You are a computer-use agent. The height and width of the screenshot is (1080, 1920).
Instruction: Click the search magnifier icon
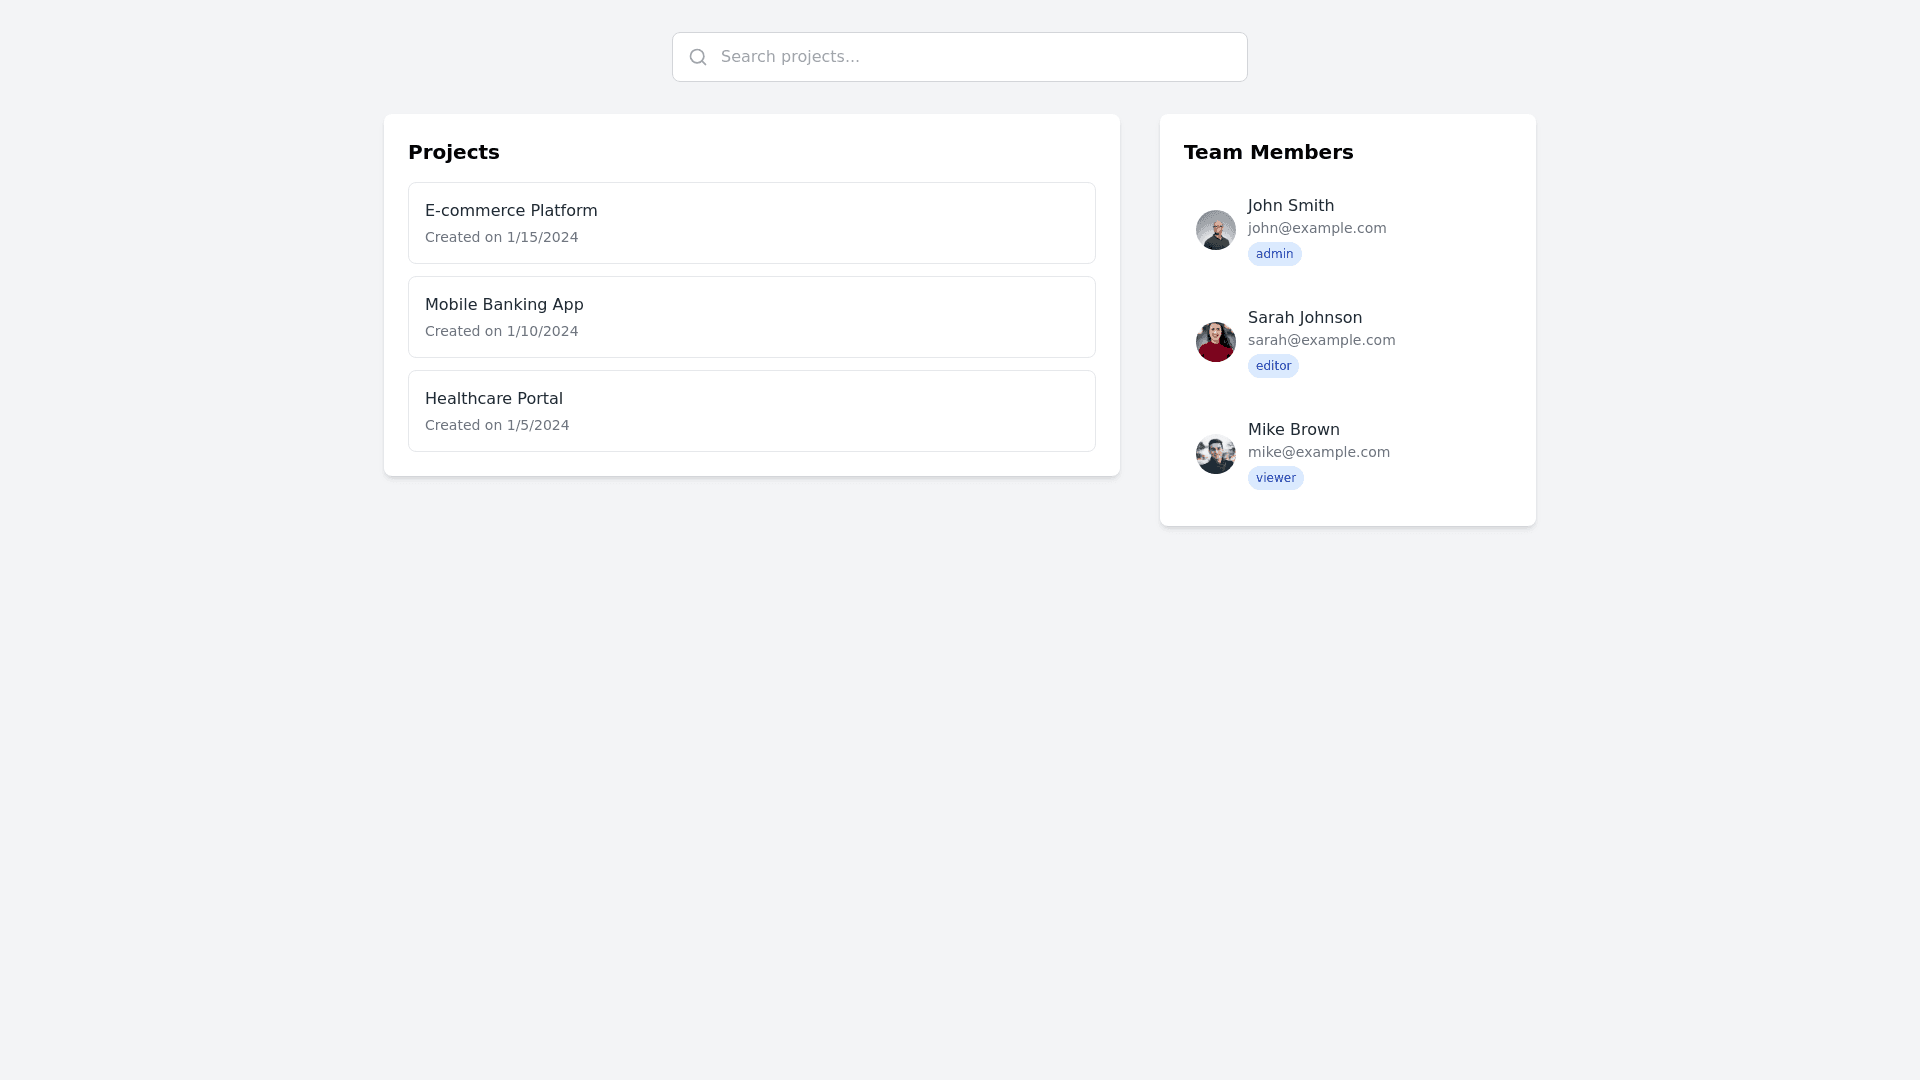tap(698, 57)
